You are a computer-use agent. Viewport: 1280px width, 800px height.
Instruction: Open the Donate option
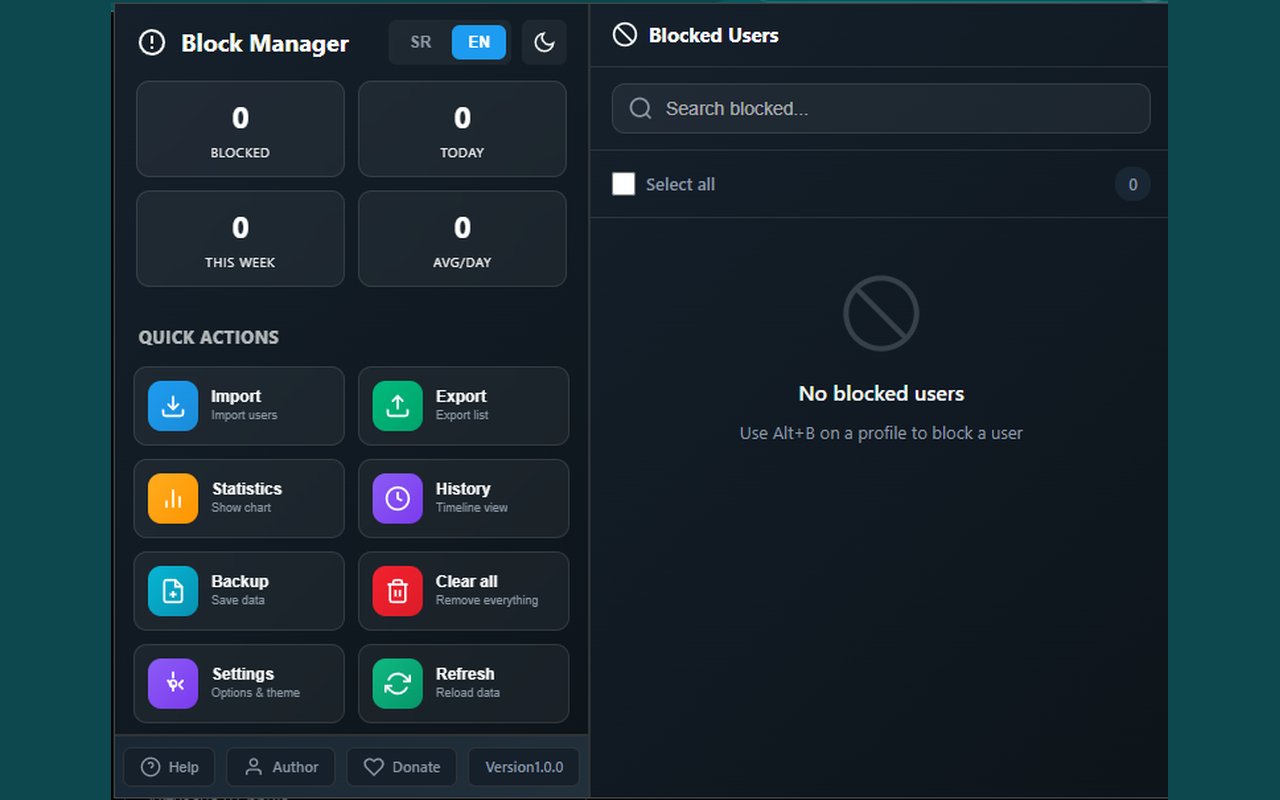(401, 766)
